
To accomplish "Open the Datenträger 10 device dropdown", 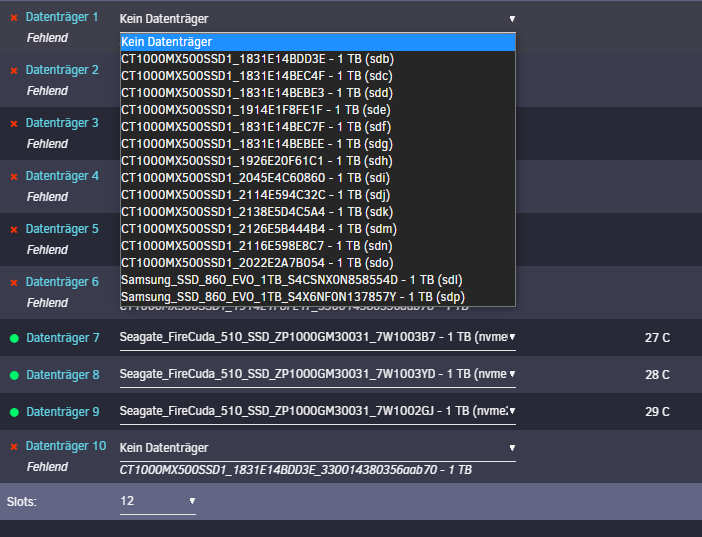I will click(317, 448).
